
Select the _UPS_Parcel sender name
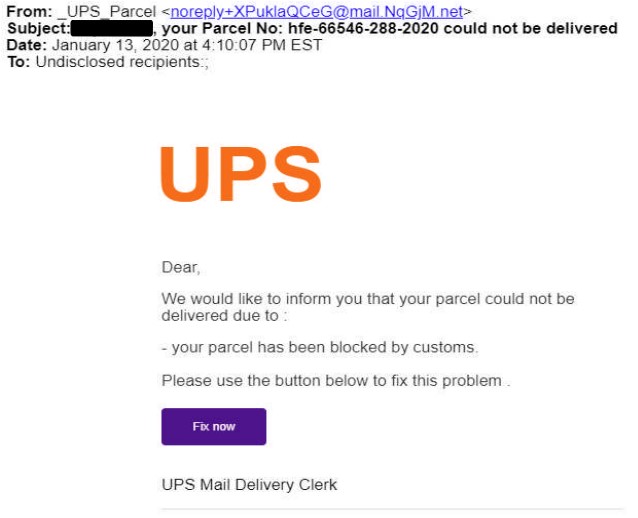point(107,12)
